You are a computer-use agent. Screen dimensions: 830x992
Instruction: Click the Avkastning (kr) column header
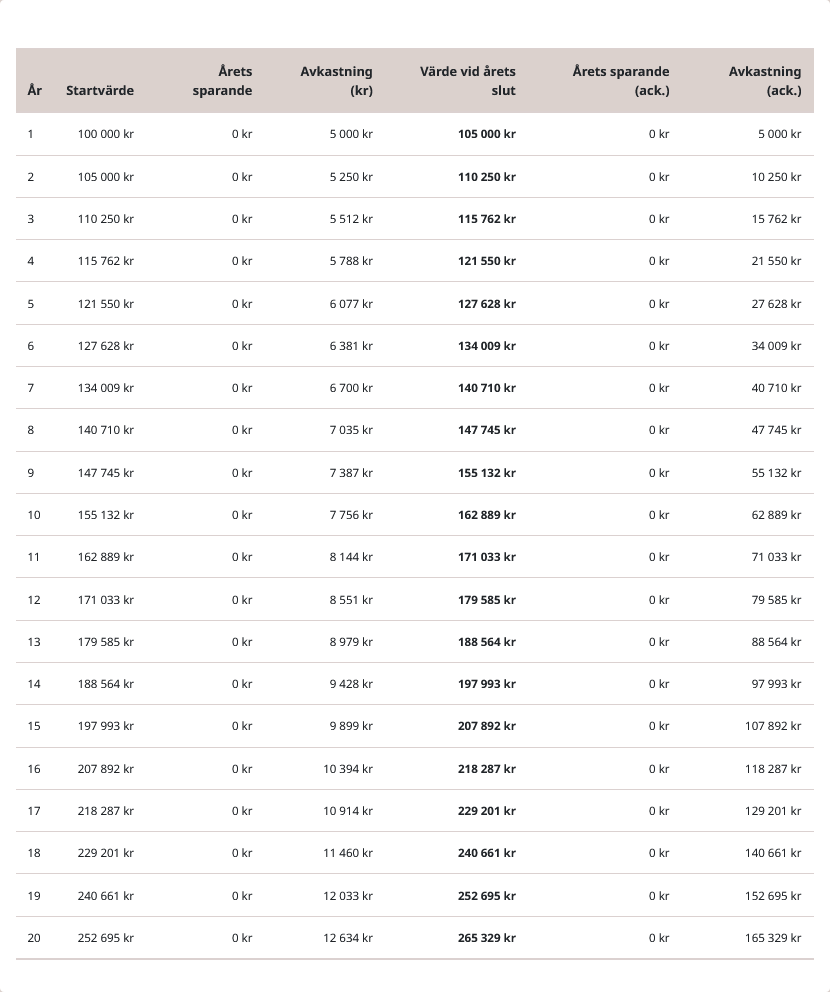coord(336,81)
